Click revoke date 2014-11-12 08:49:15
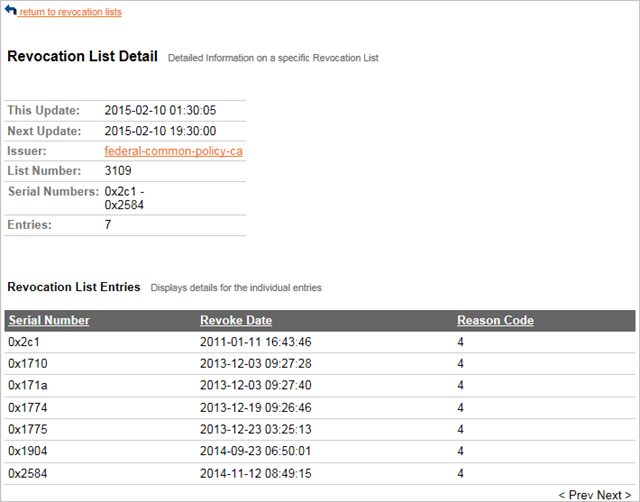This screenshot has width=640, height=502. (255, 474)
